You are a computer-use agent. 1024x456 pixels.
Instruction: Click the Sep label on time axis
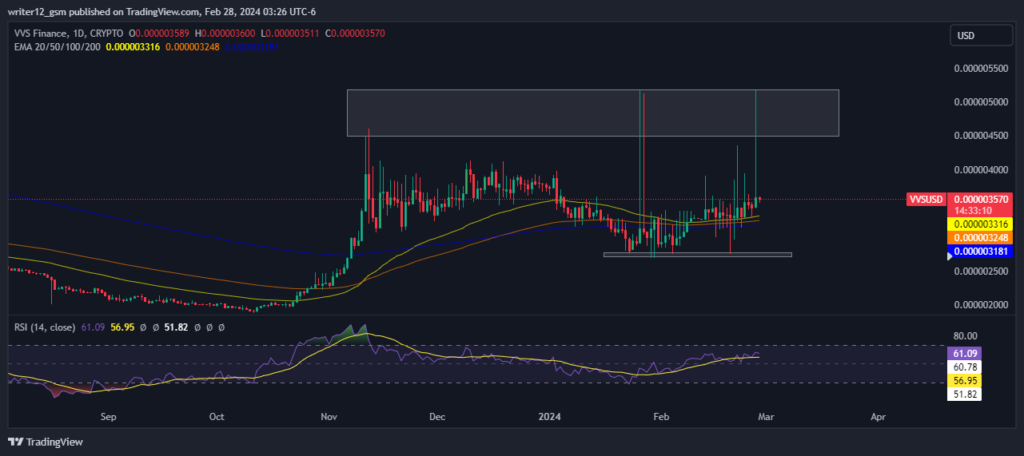pyautogui.click(x=108, y=416)
